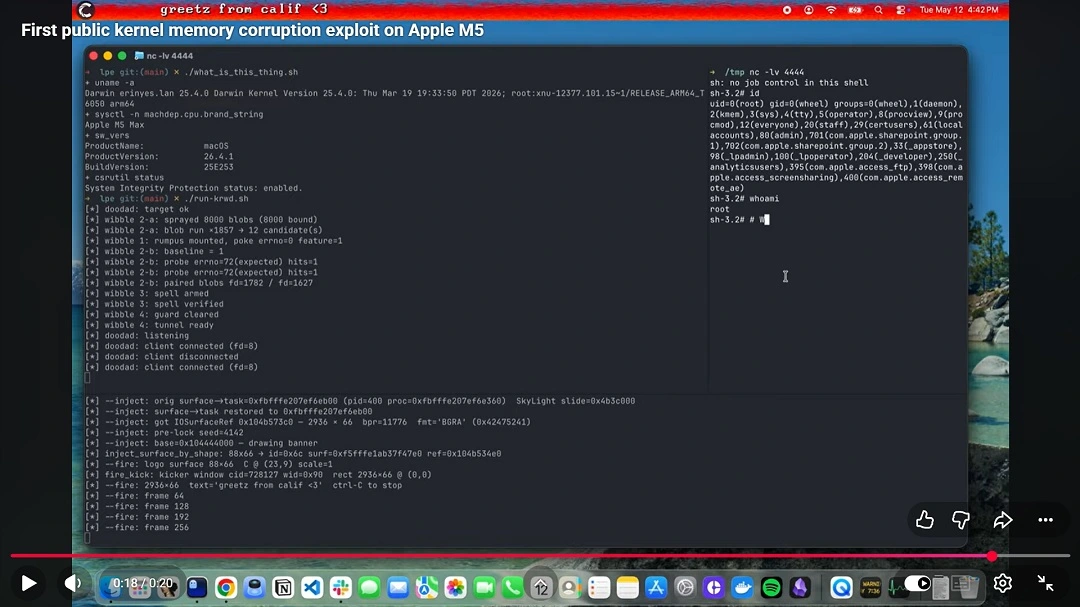Click the Spotlight search icon in menu bar
The height and width of the screenshot is (607, 1080).
[878, 10]
